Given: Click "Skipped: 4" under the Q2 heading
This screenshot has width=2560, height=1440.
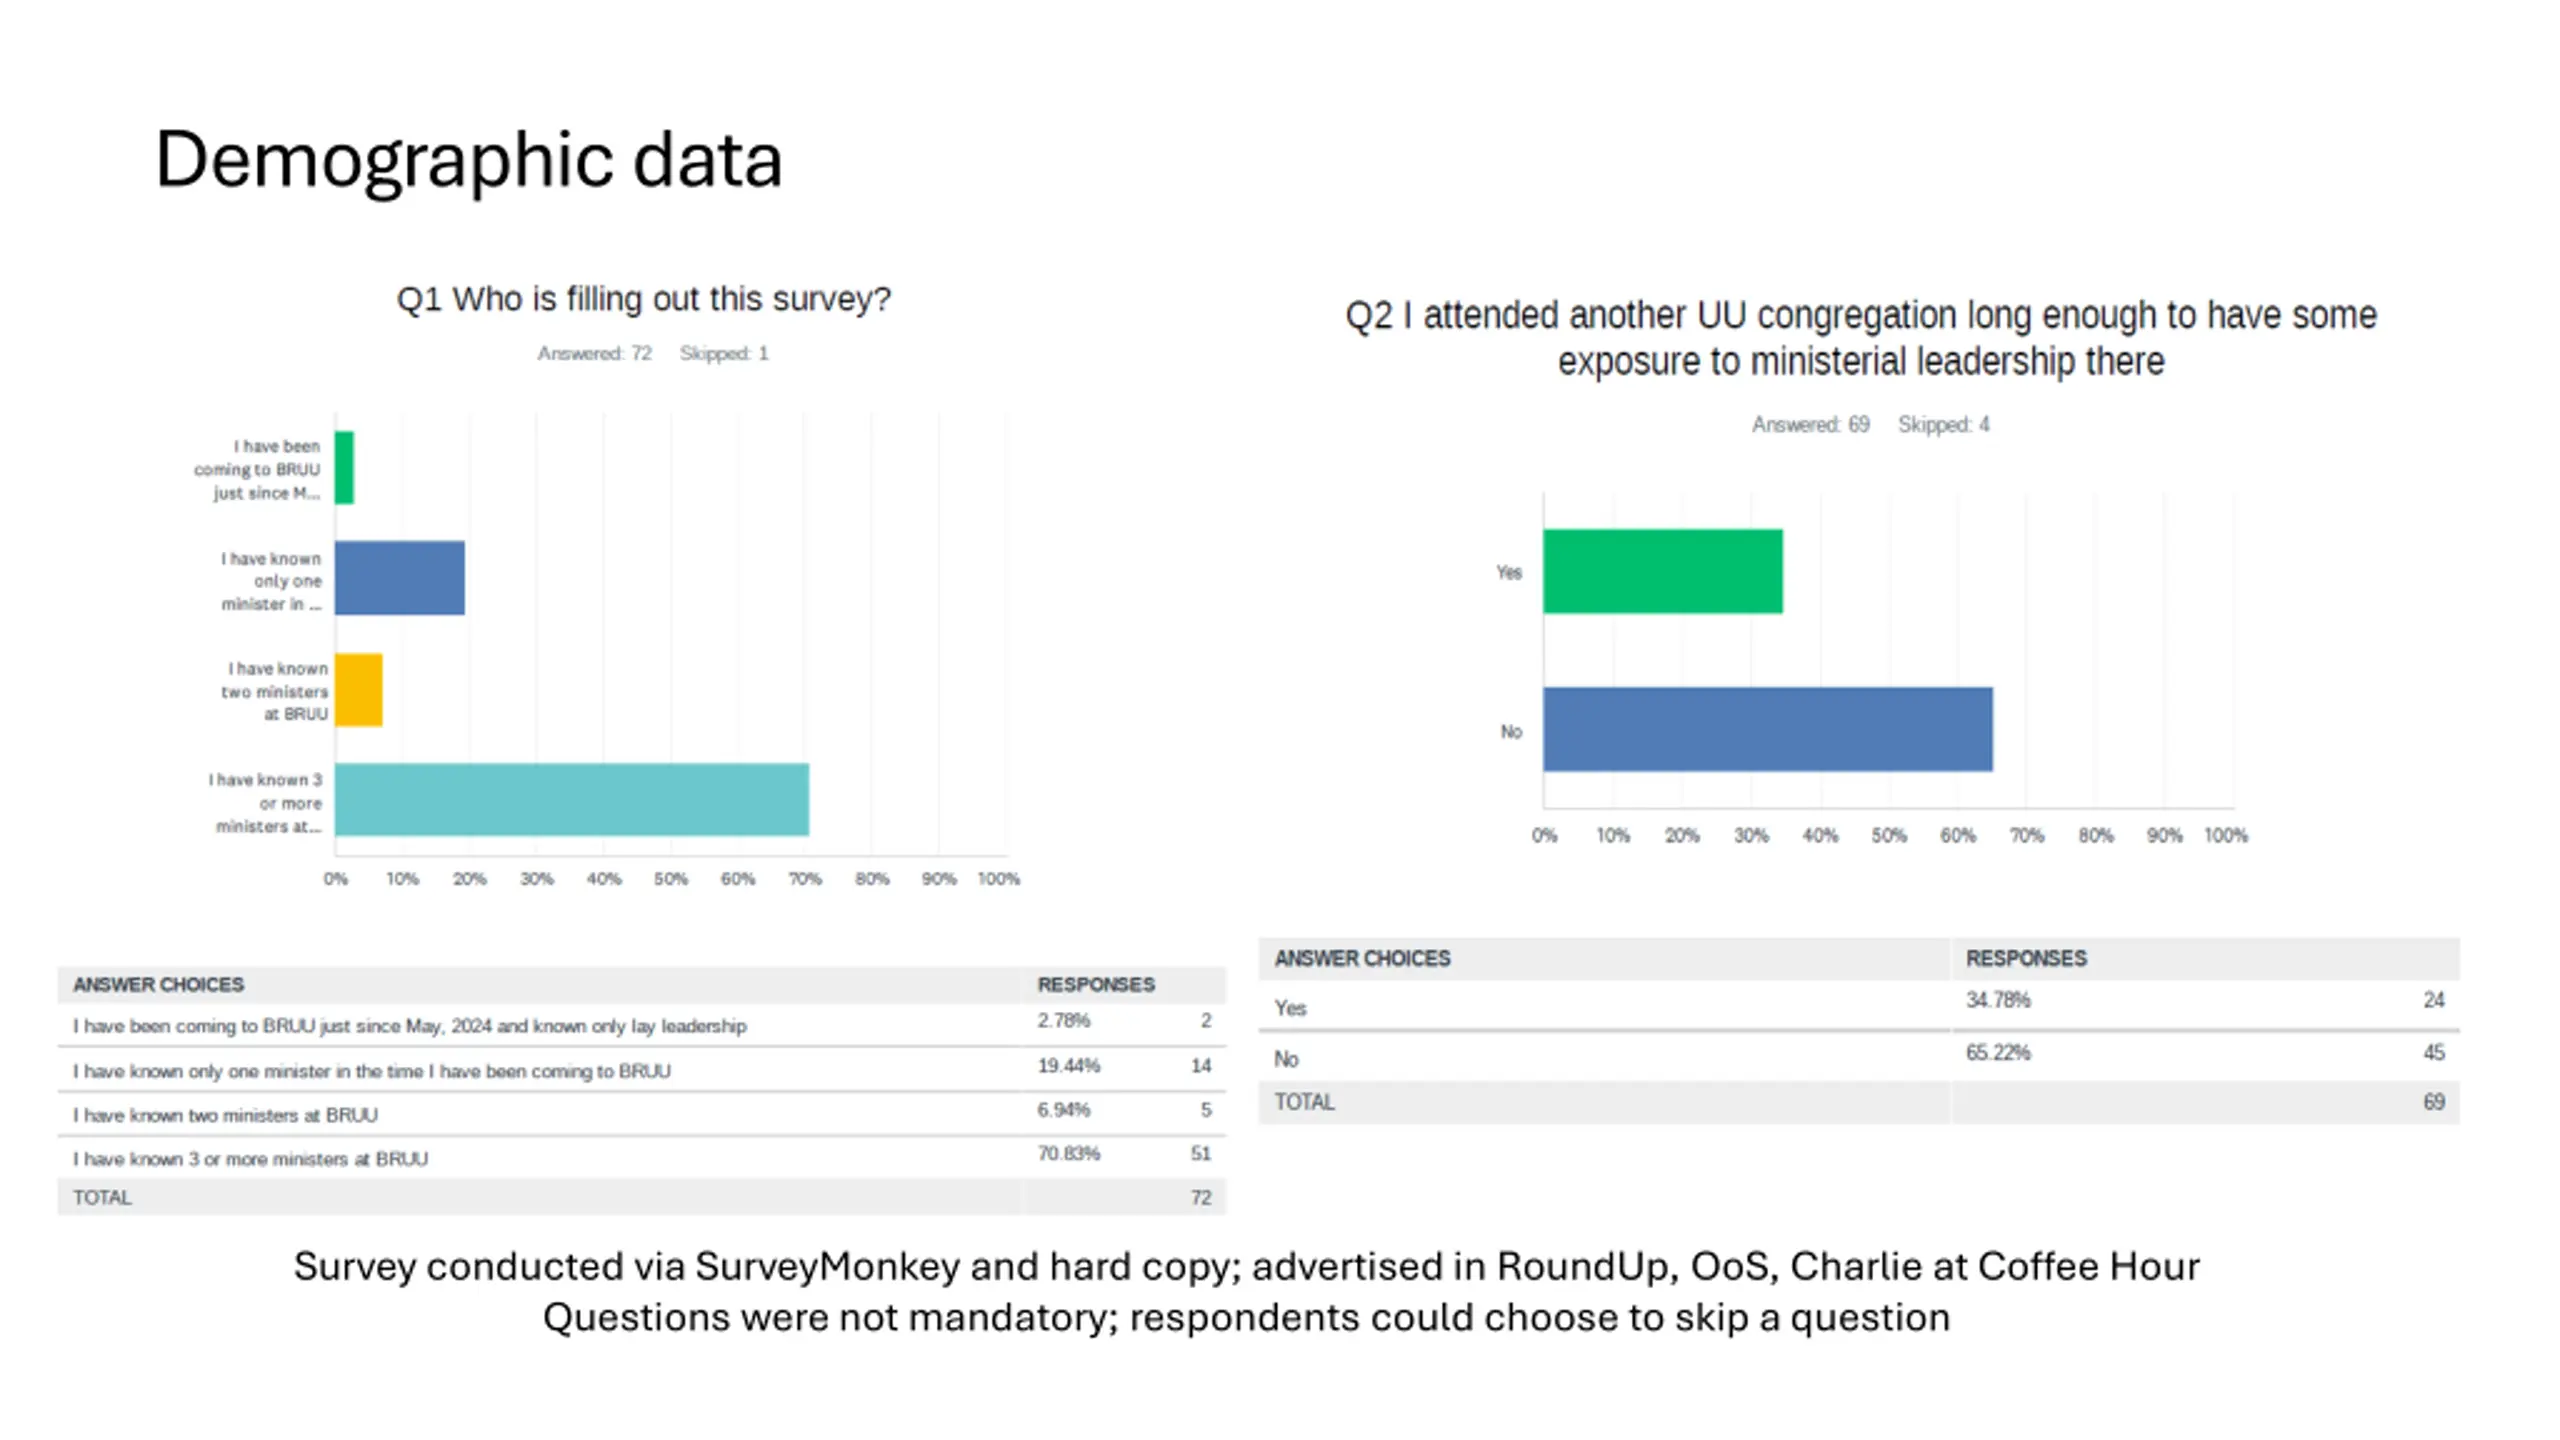Looking at the screenshot, I should point(1943,425).
